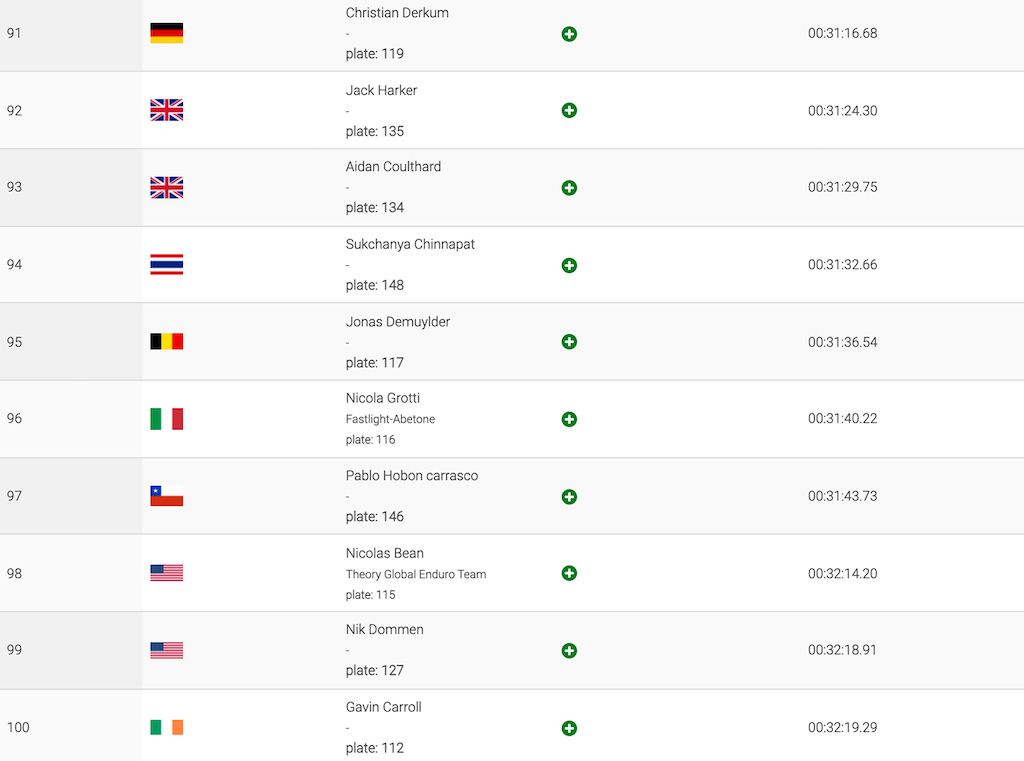
Task: Click plus icon for Nicolas Bean
Action: 569,574
